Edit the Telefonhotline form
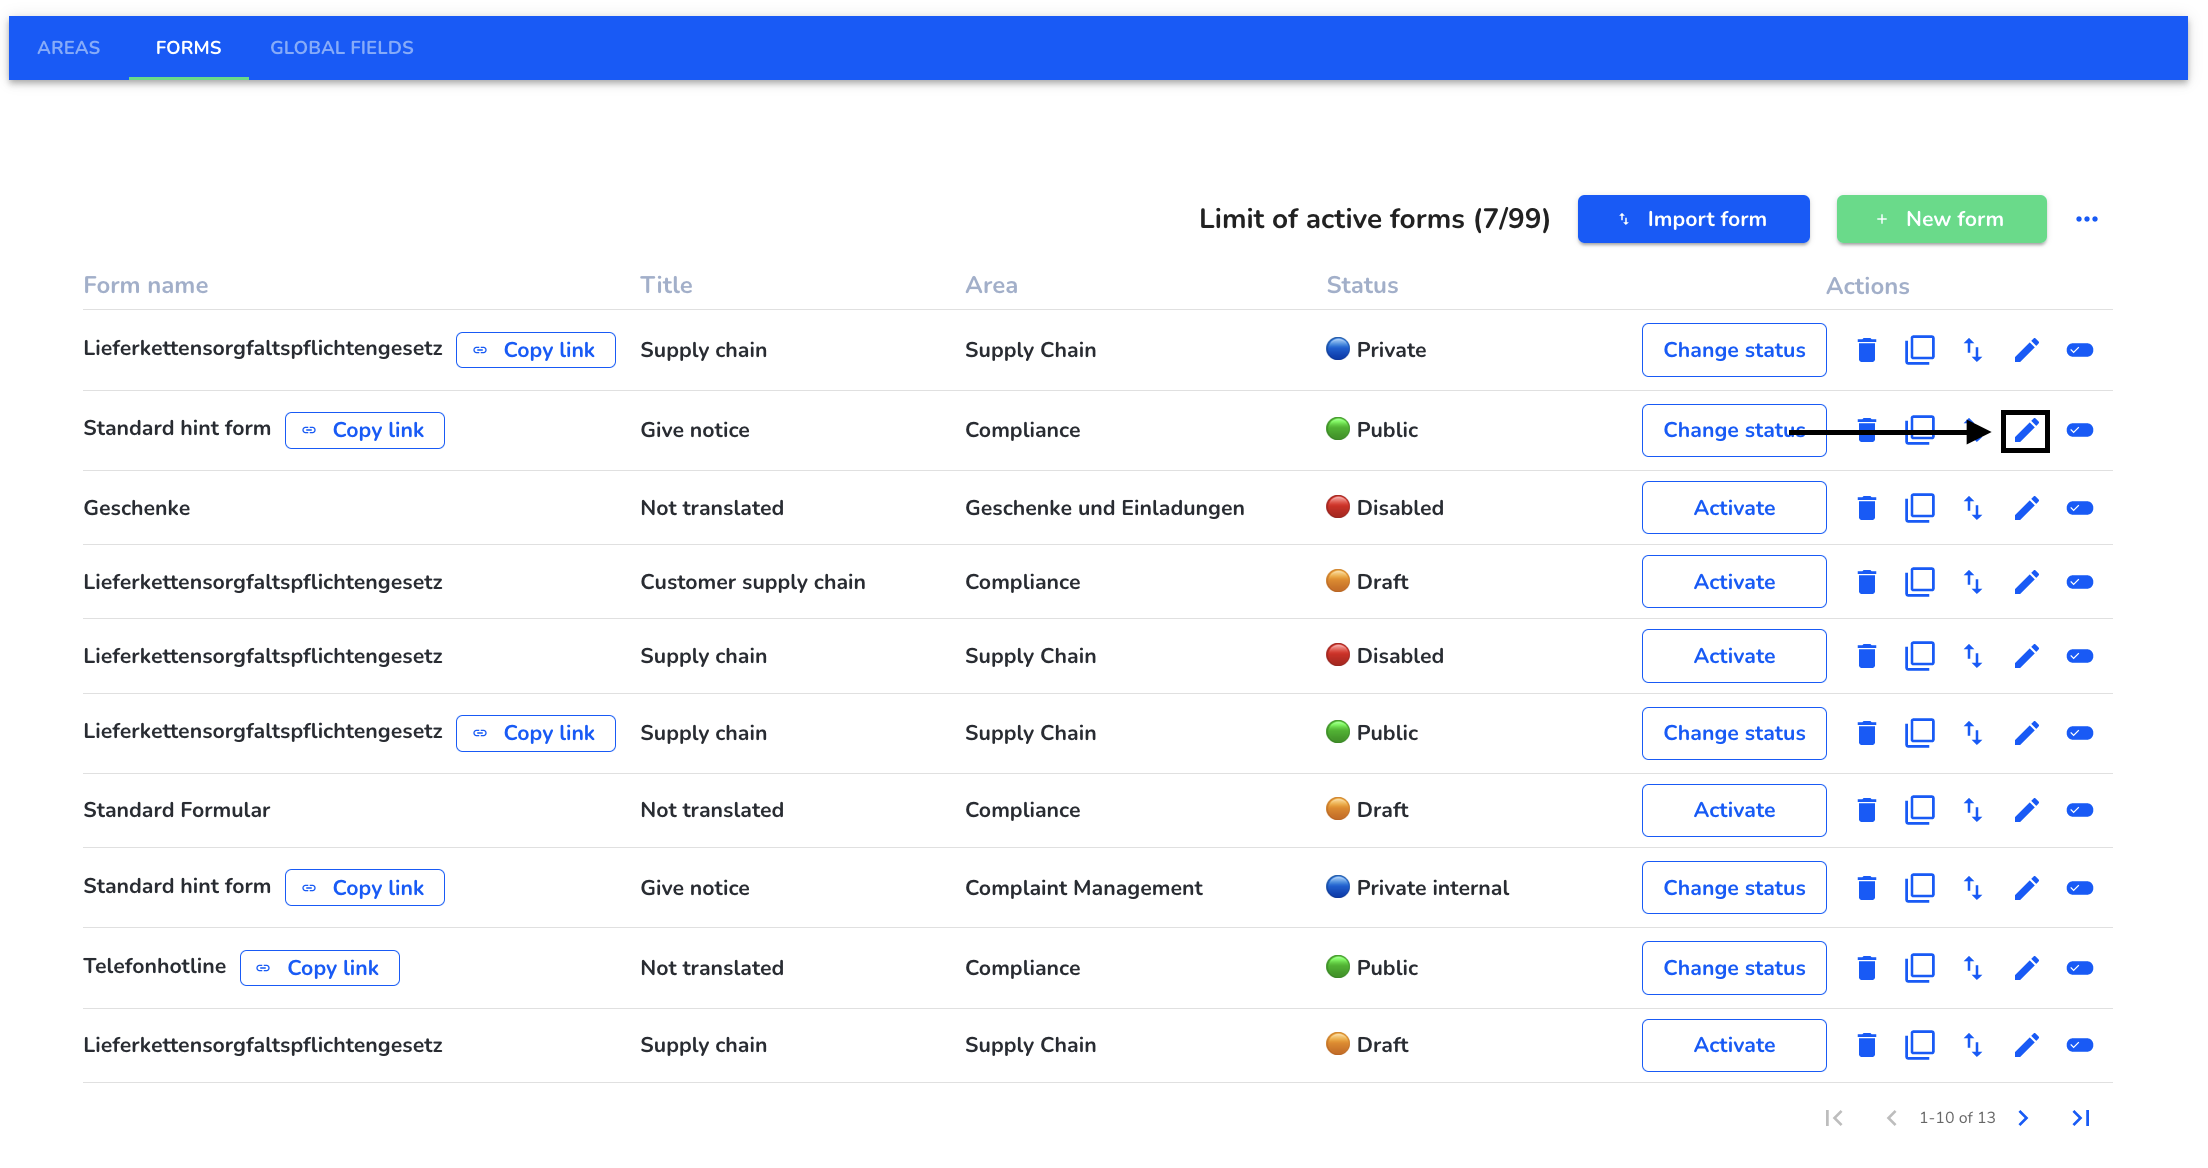The image size is (2208, 1168). point(2026,968)
